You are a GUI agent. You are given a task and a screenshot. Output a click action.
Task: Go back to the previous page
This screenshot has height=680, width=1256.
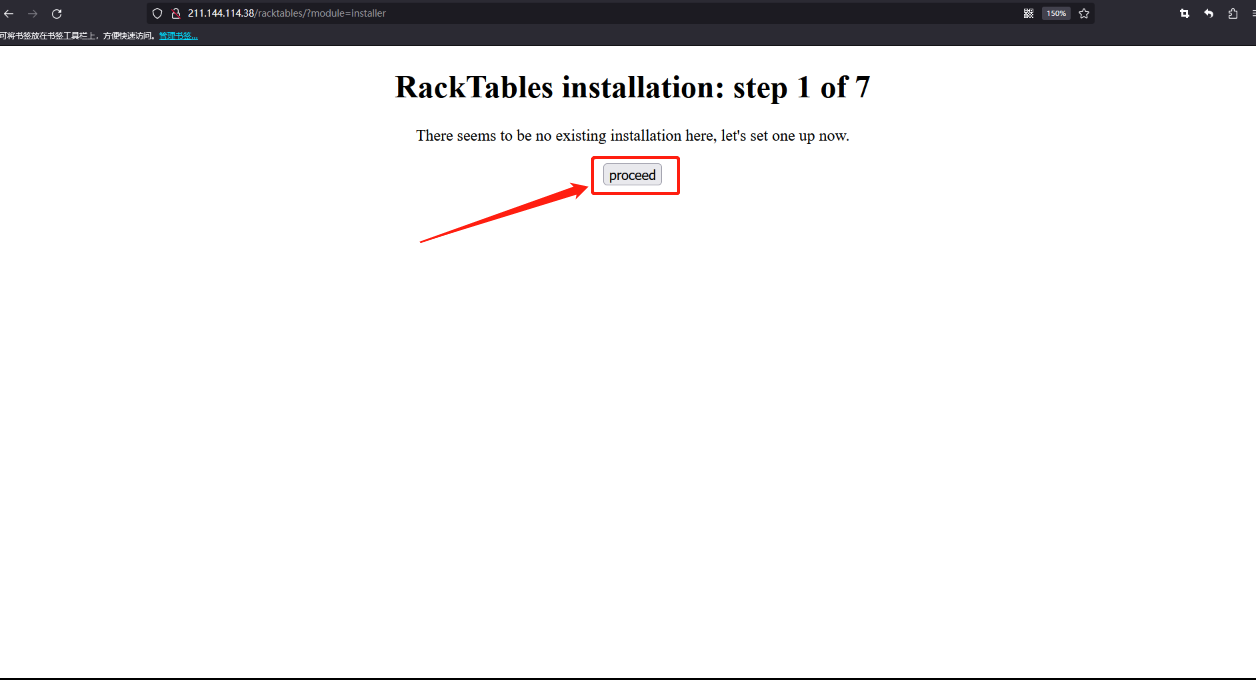pos(8,14)
